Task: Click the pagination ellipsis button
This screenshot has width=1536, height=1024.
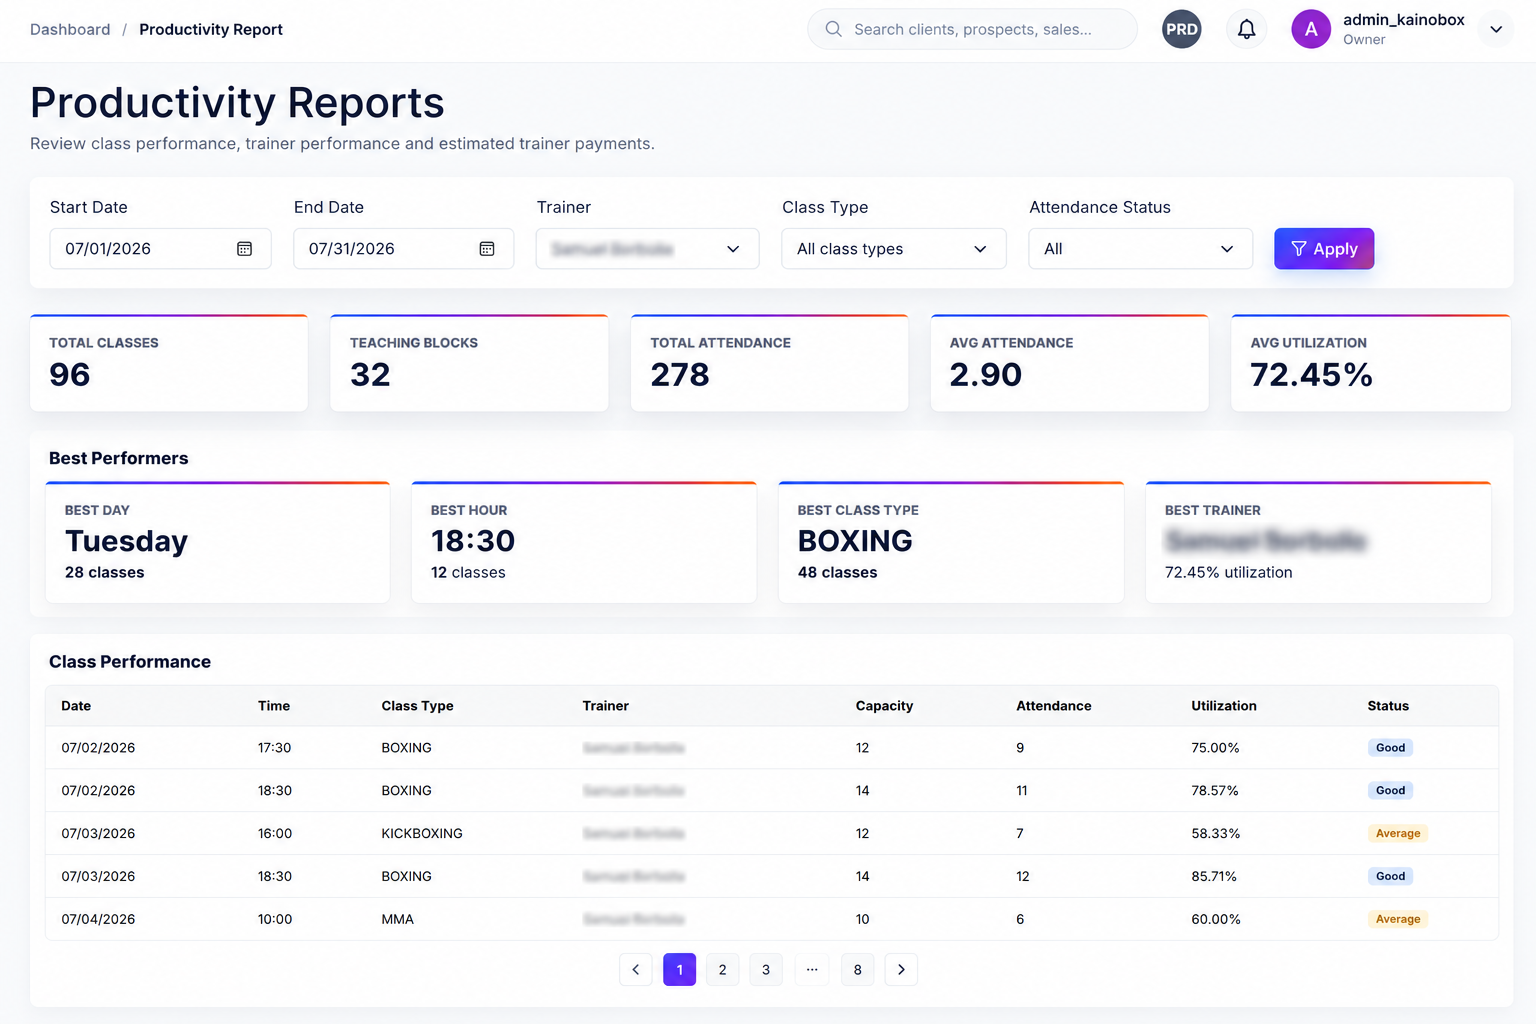Action: pyautogui.click(x=812, y=969)
